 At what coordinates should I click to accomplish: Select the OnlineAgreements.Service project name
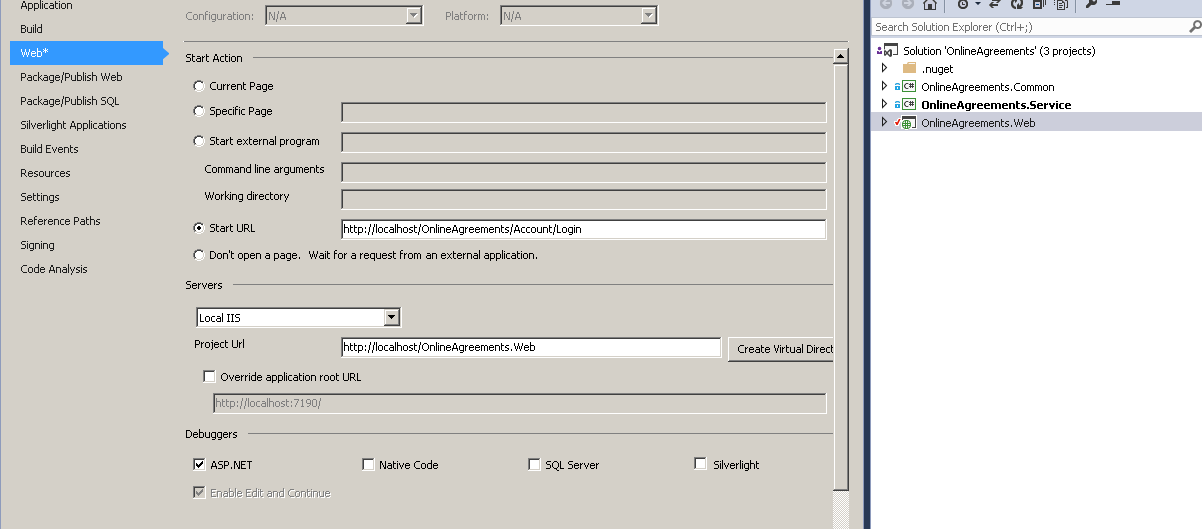tap(996, 105)
